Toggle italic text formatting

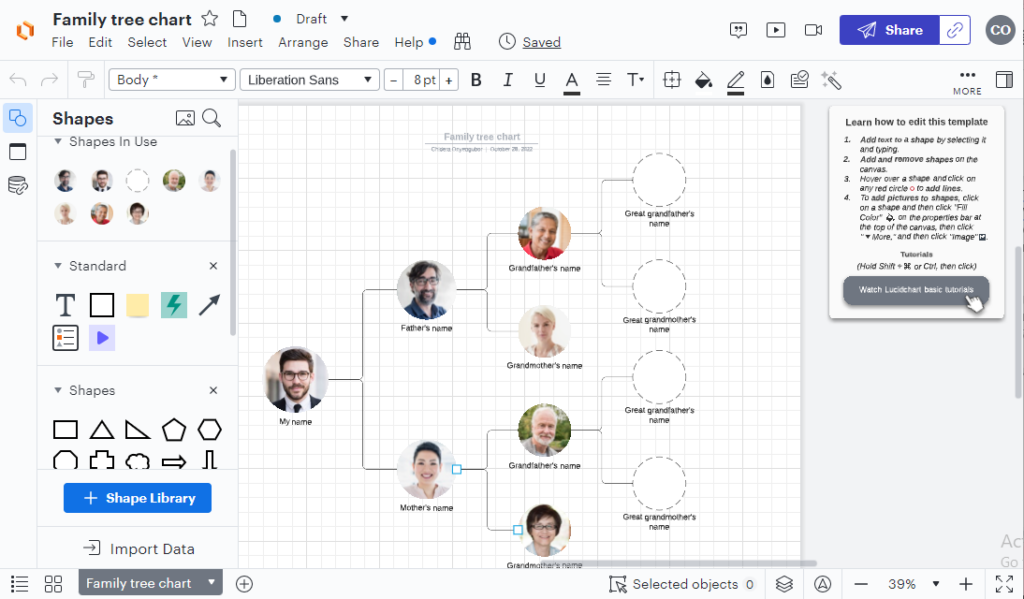(x=508, y=79)
